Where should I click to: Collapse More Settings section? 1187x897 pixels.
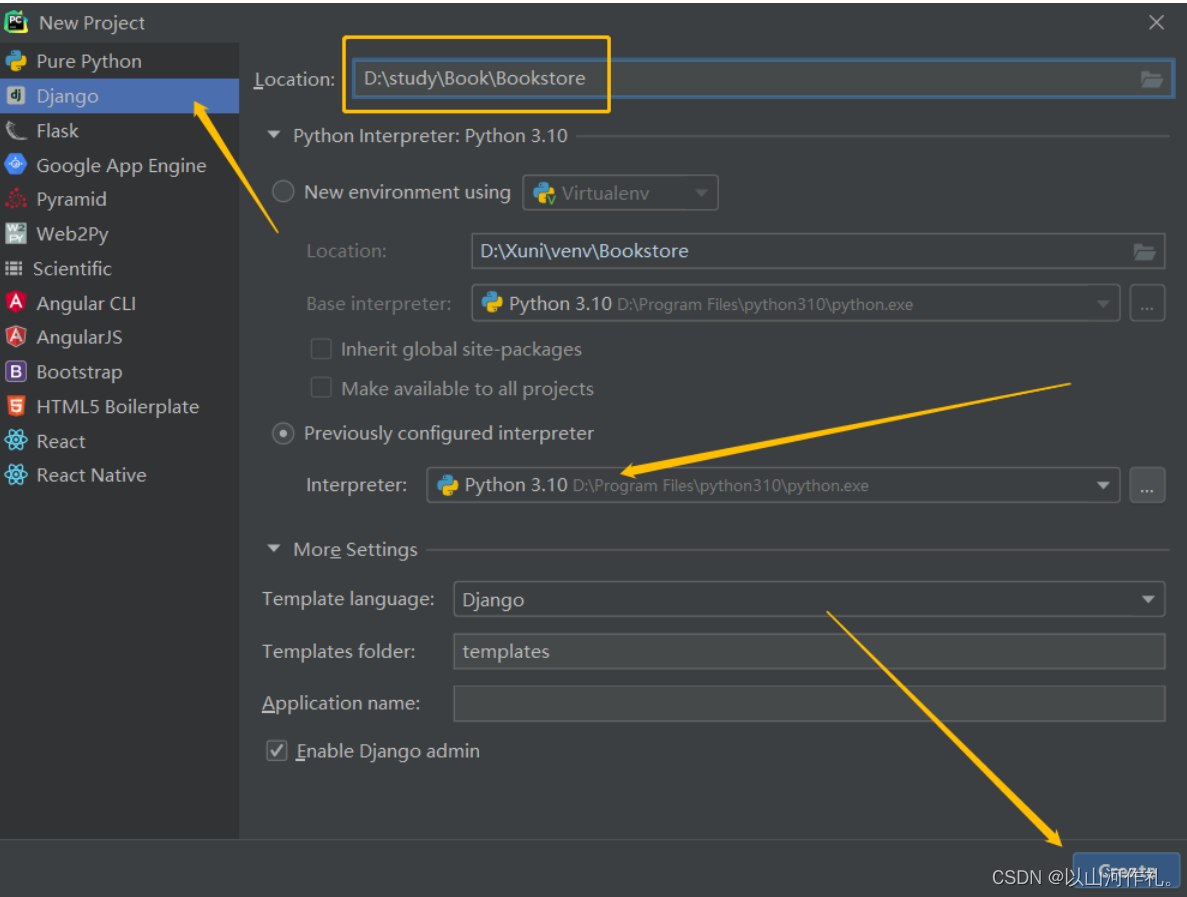click(274, 549)
